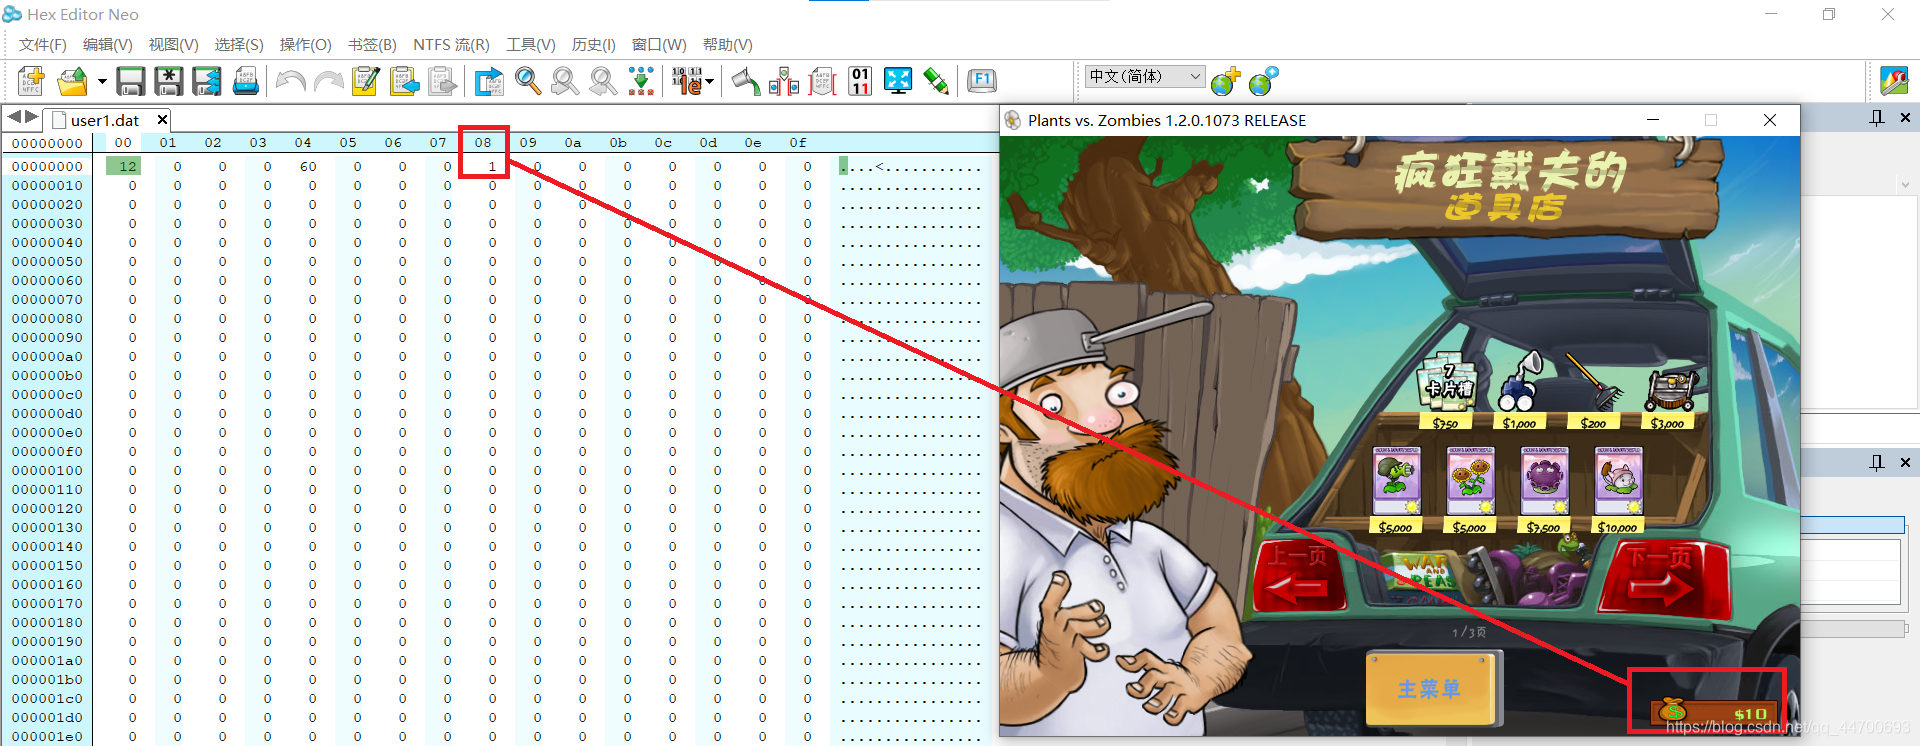Viewport: 1920px width, 746px height.
Task: Click the New file toolbar icon
Action: click(31, 81)
